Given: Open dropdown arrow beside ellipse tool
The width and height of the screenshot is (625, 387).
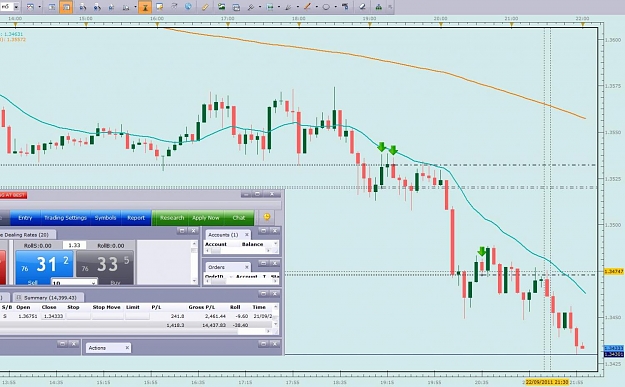Looking at the screenshot, I should coord(335,7).
